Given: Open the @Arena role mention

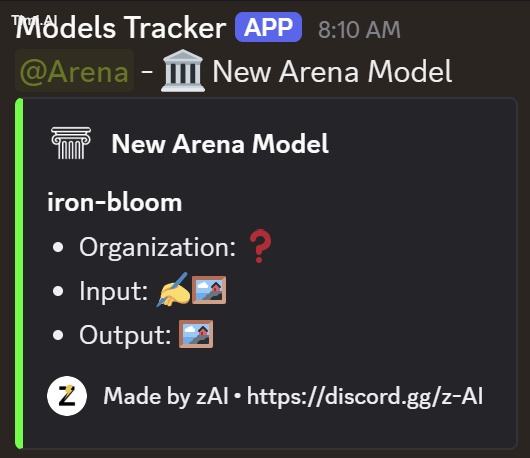Looking at the screenshot, I should [x=74, y=71].
